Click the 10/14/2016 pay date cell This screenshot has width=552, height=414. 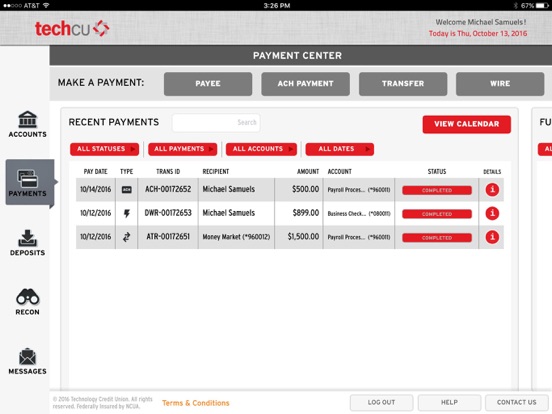pos(95,189)
